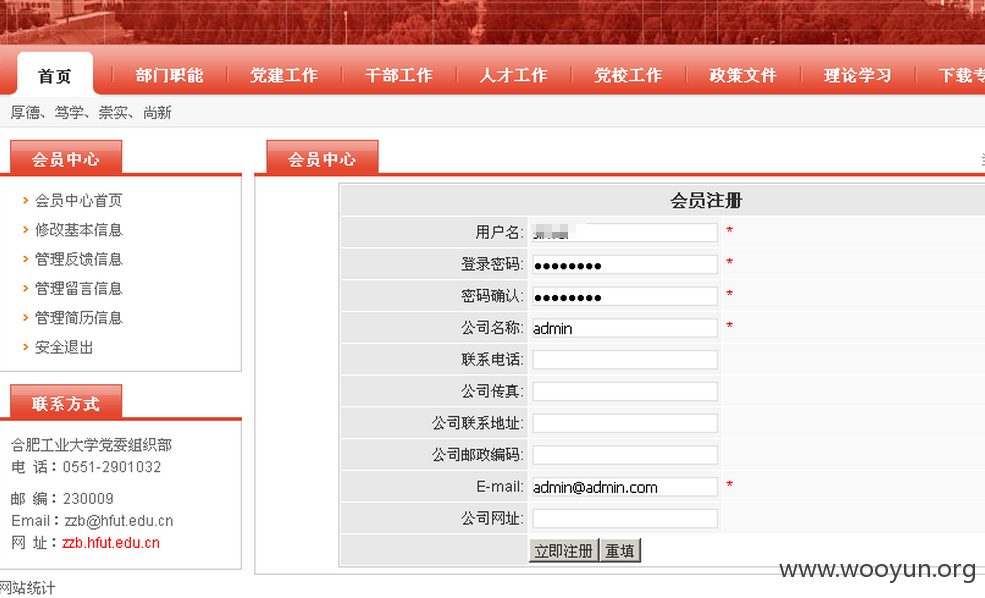Focus the 密码确认 password field
Screen dimensions: 985x598
coord(625,296)
